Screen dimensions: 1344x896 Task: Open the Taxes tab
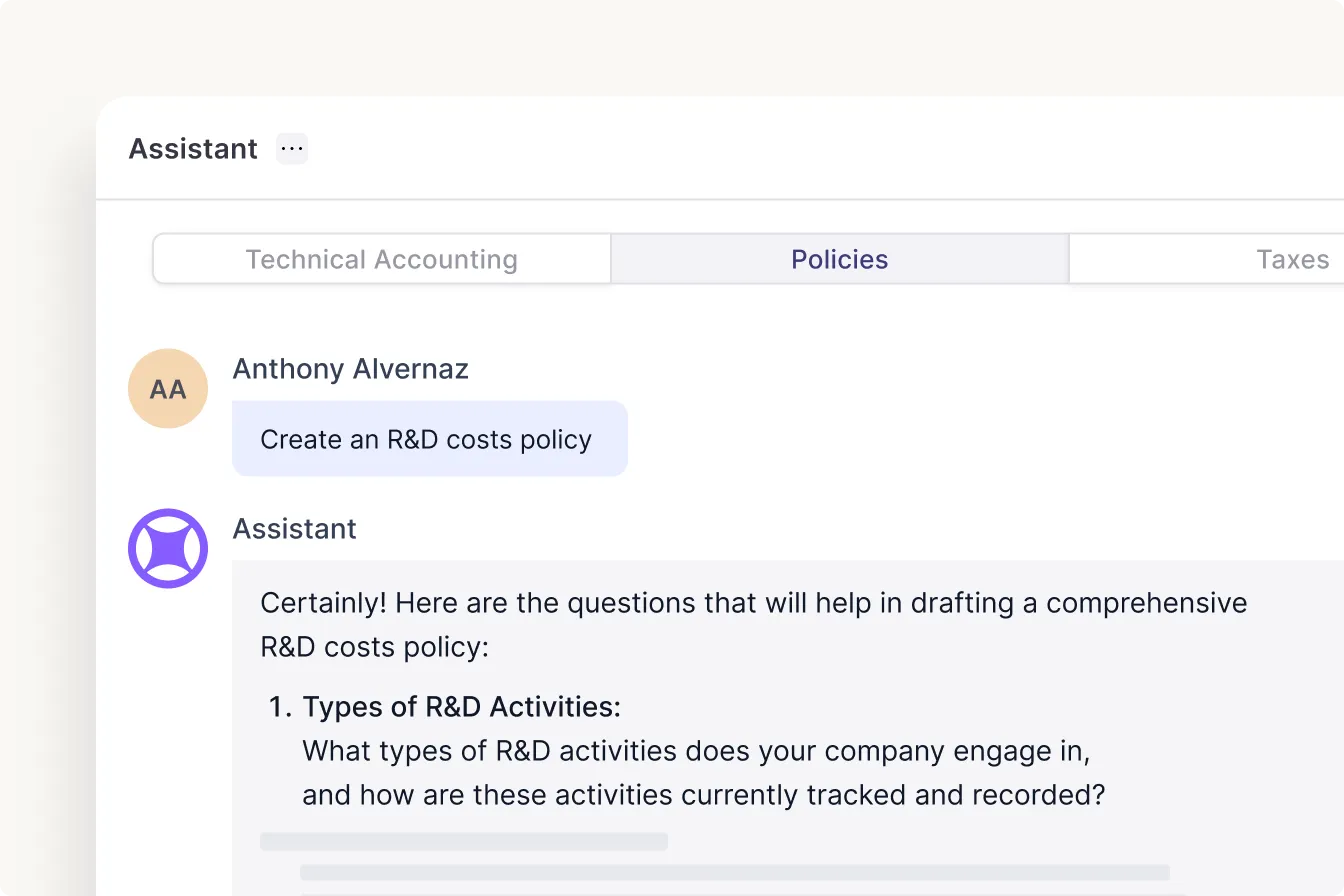pyautogui.click(x=1292, y=260)
